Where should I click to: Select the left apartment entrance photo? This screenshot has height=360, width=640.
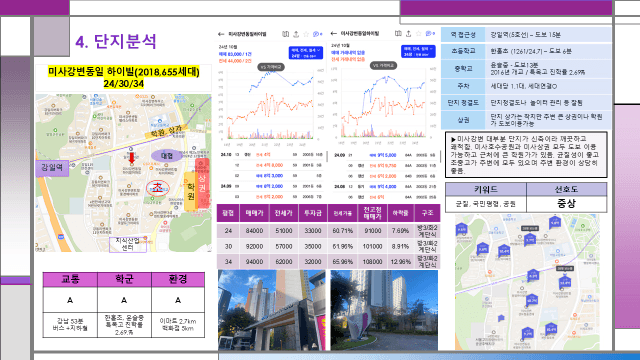[x=271, y=310]
